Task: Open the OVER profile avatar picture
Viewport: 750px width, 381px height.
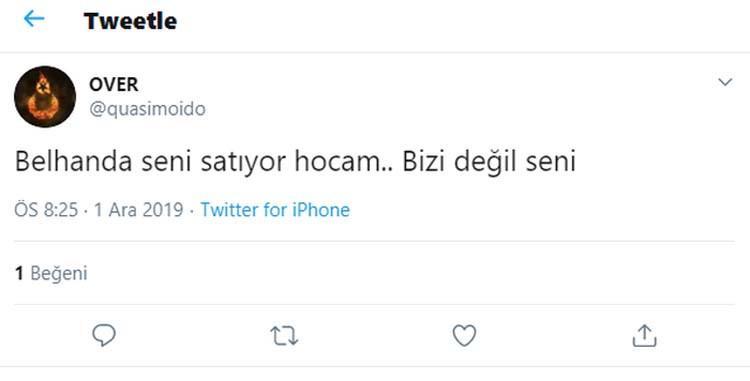Action: (x=45, y=97)
